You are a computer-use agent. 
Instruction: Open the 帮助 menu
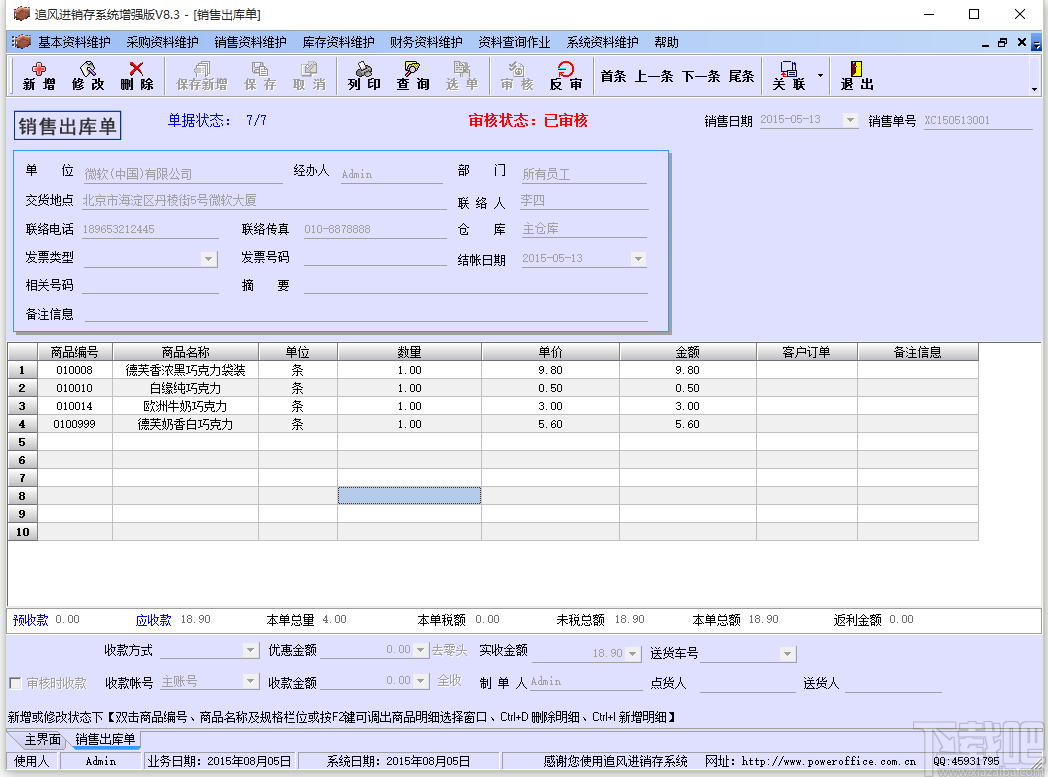pos(666,42)
